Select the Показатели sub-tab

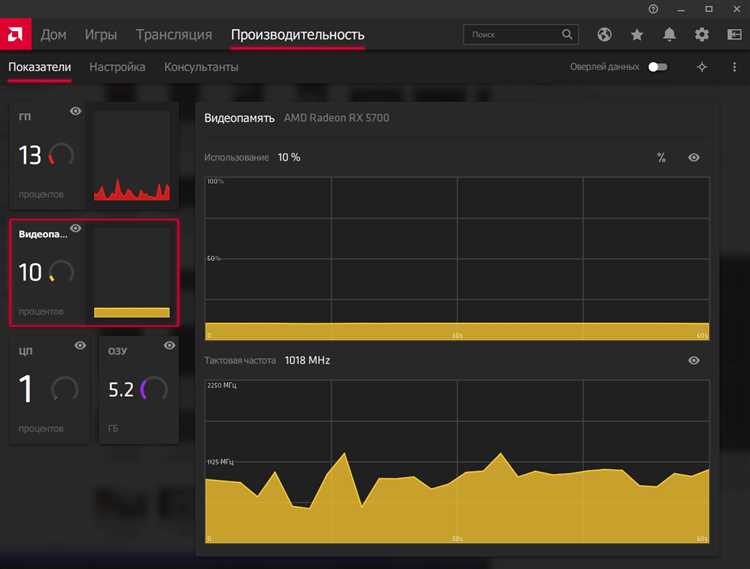40,67
